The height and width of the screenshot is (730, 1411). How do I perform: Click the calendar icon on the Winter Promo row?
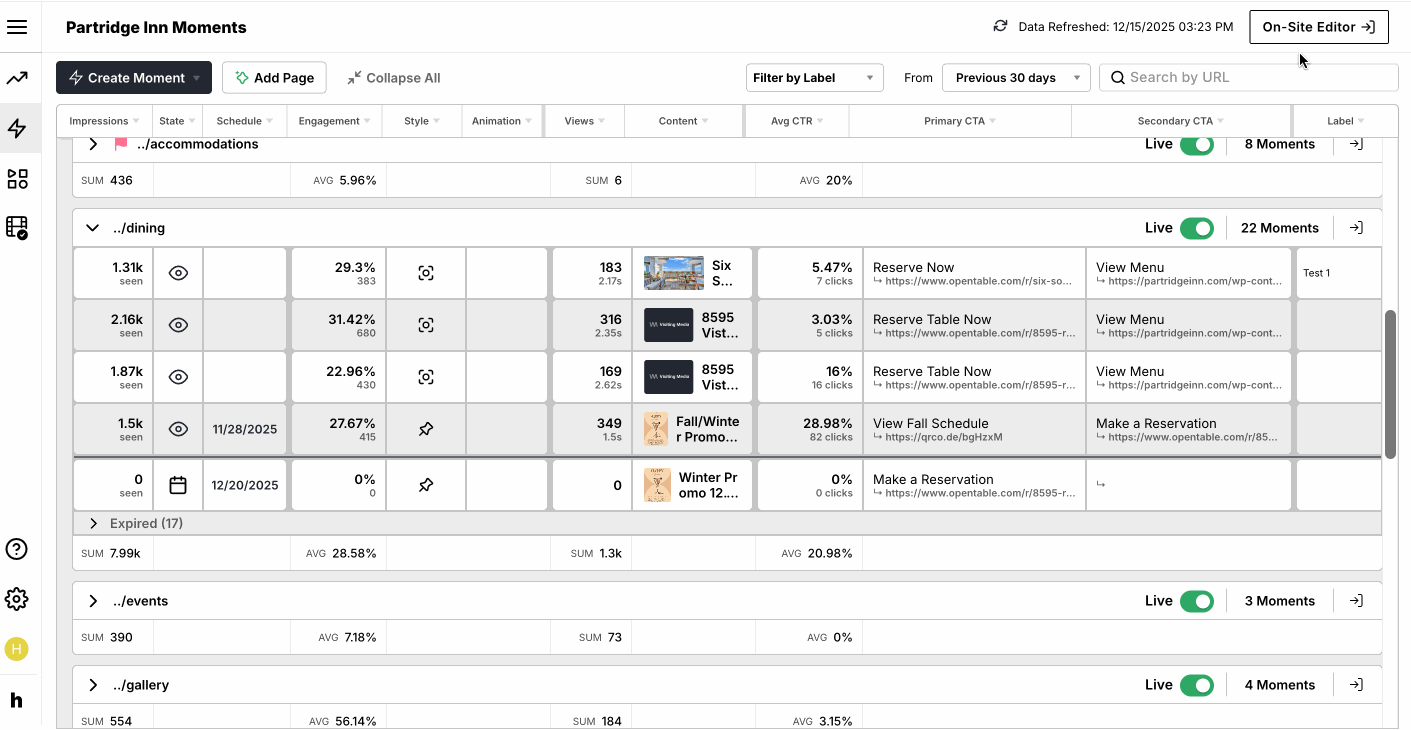177,484
